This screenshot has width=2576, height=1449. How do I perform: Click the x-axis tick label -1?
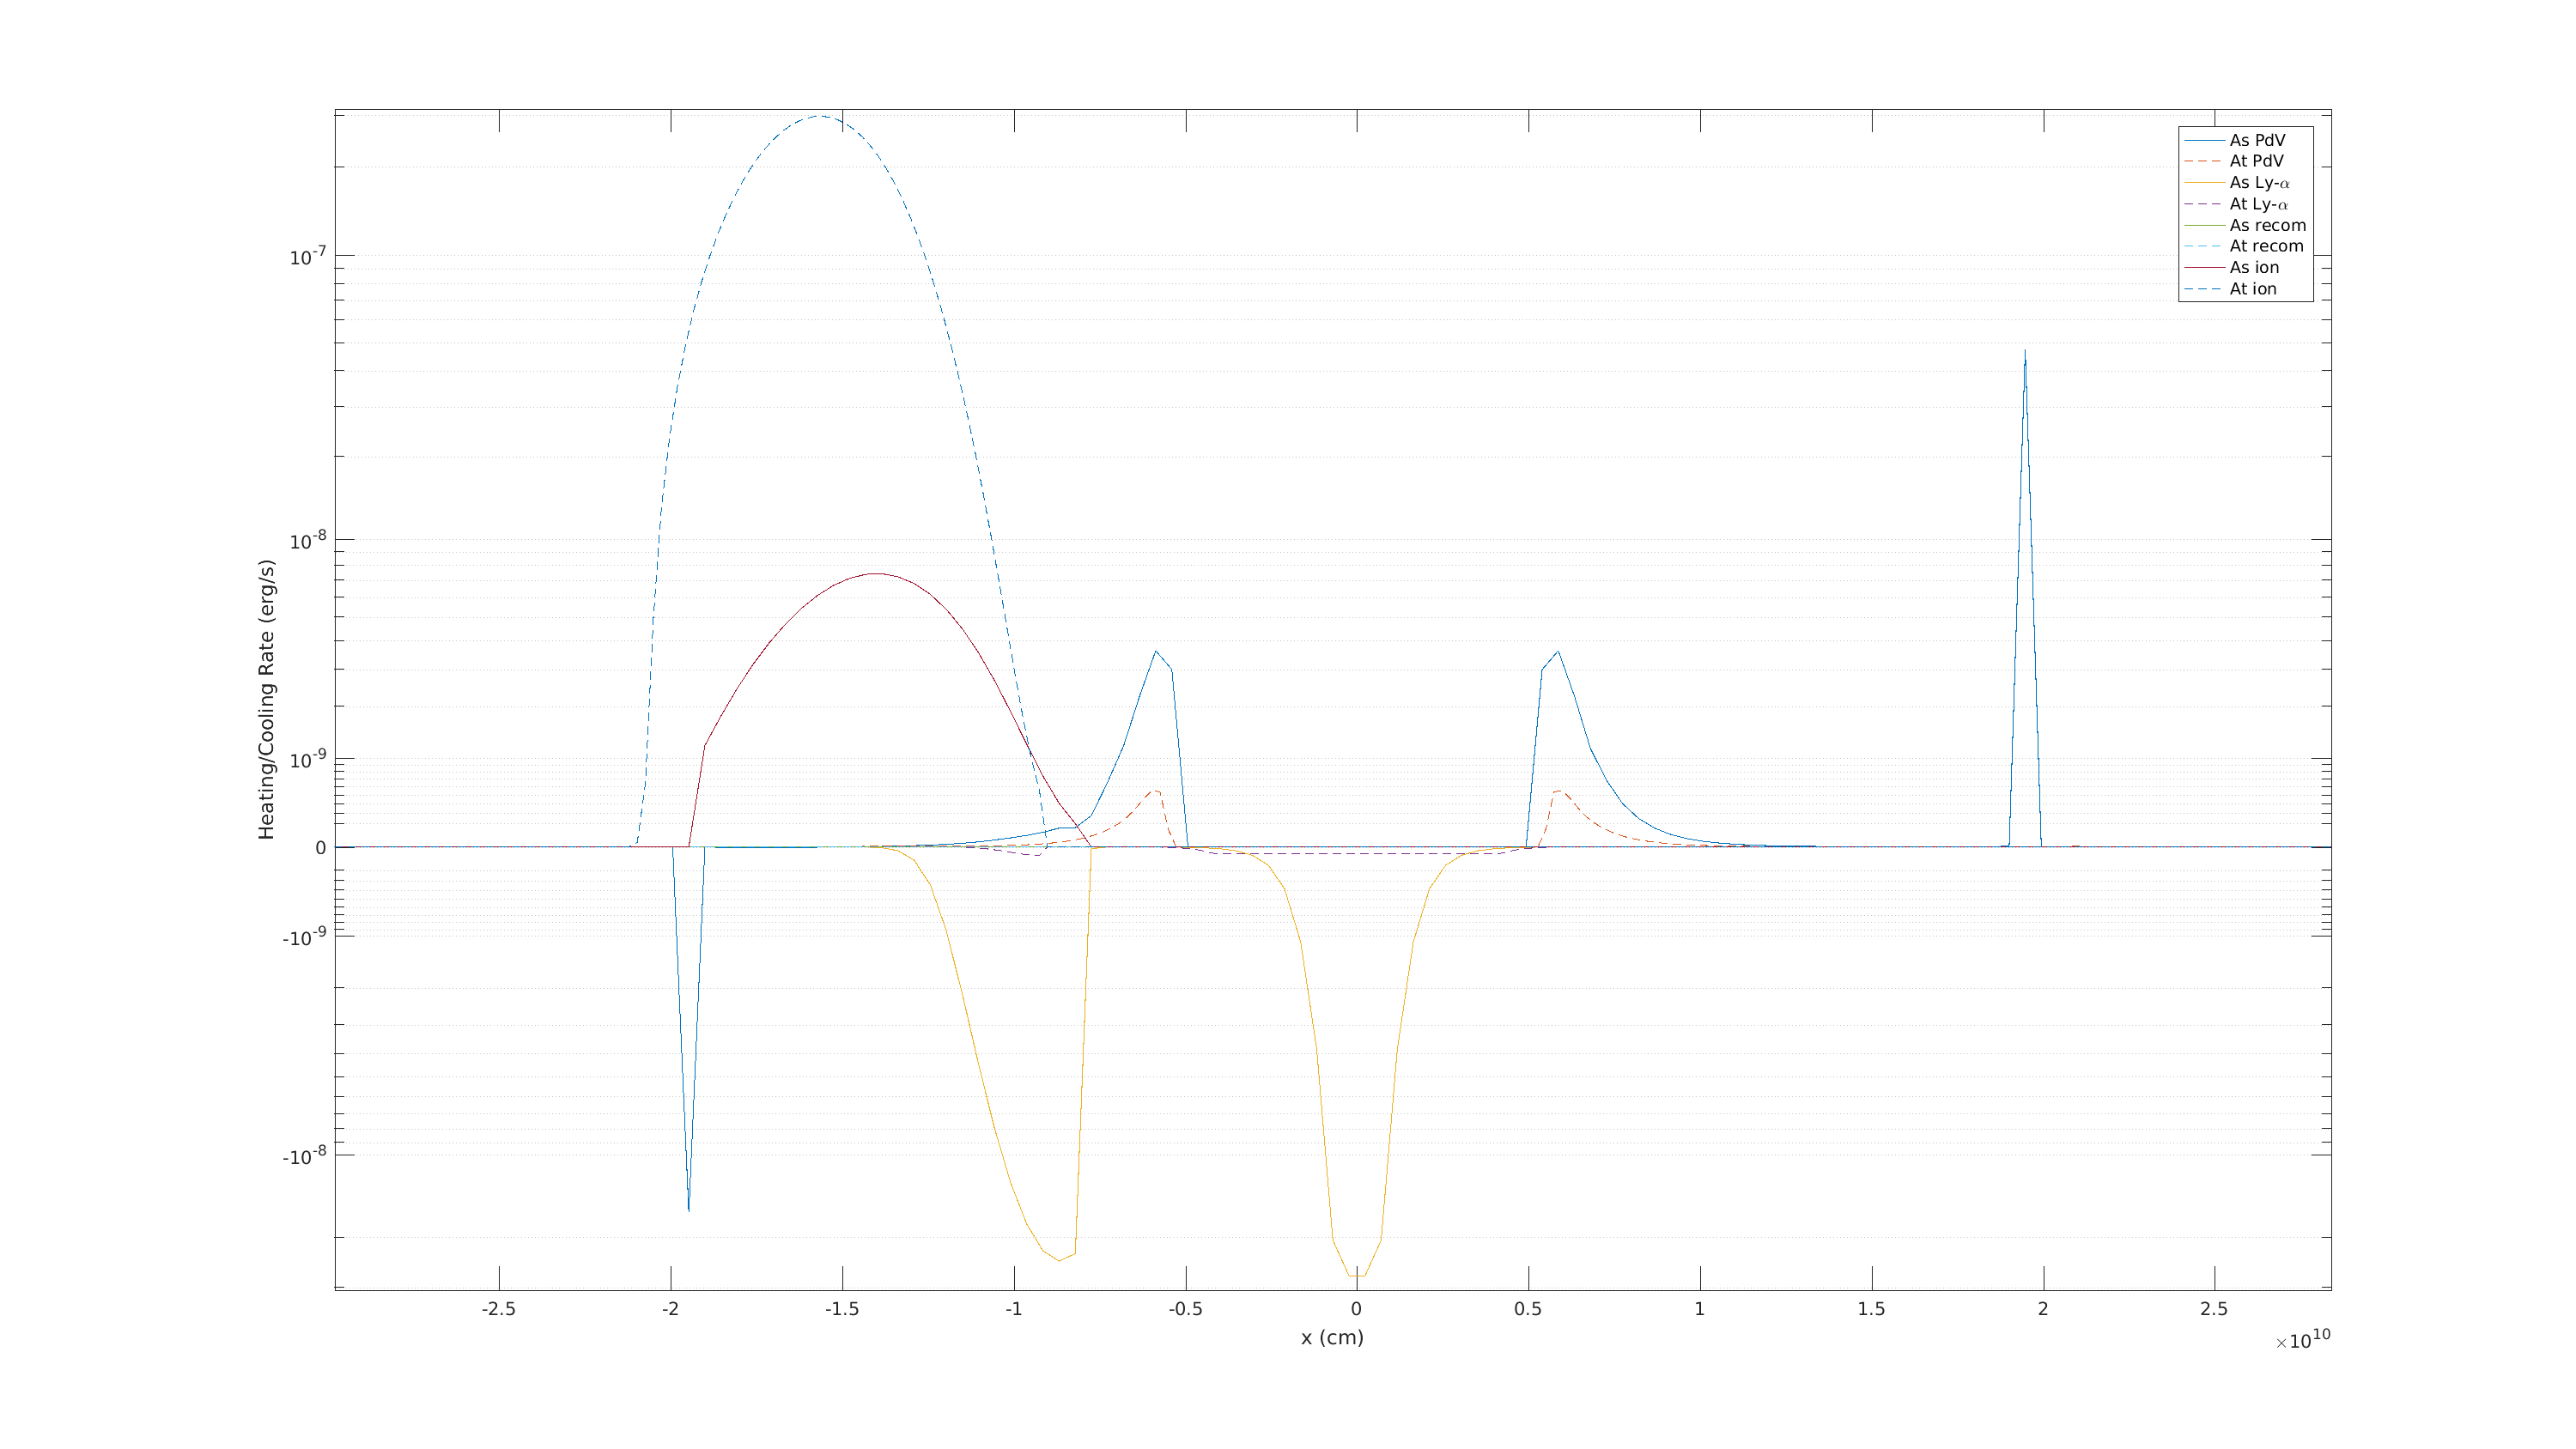pyautogui.click(x=1014, y=1309)
